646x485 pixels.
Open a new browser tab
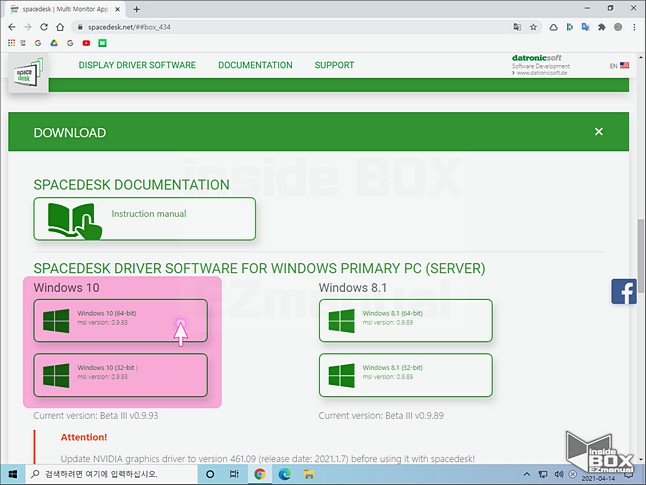[x=137, y=9]
